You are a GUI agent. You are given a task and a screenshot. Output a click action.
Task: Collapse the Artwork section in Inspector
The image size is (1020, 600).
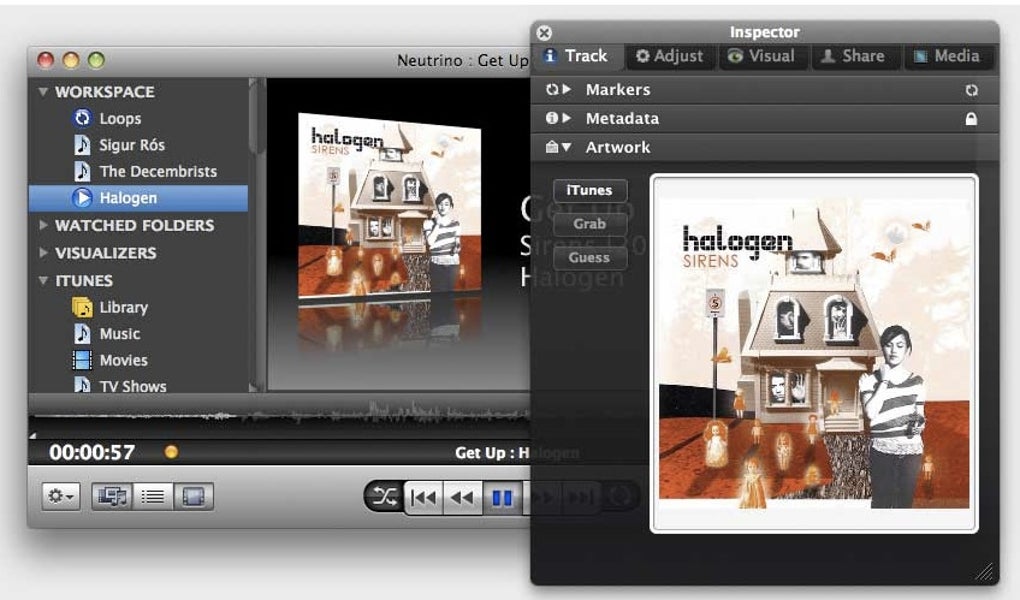(x=567, y=147)
